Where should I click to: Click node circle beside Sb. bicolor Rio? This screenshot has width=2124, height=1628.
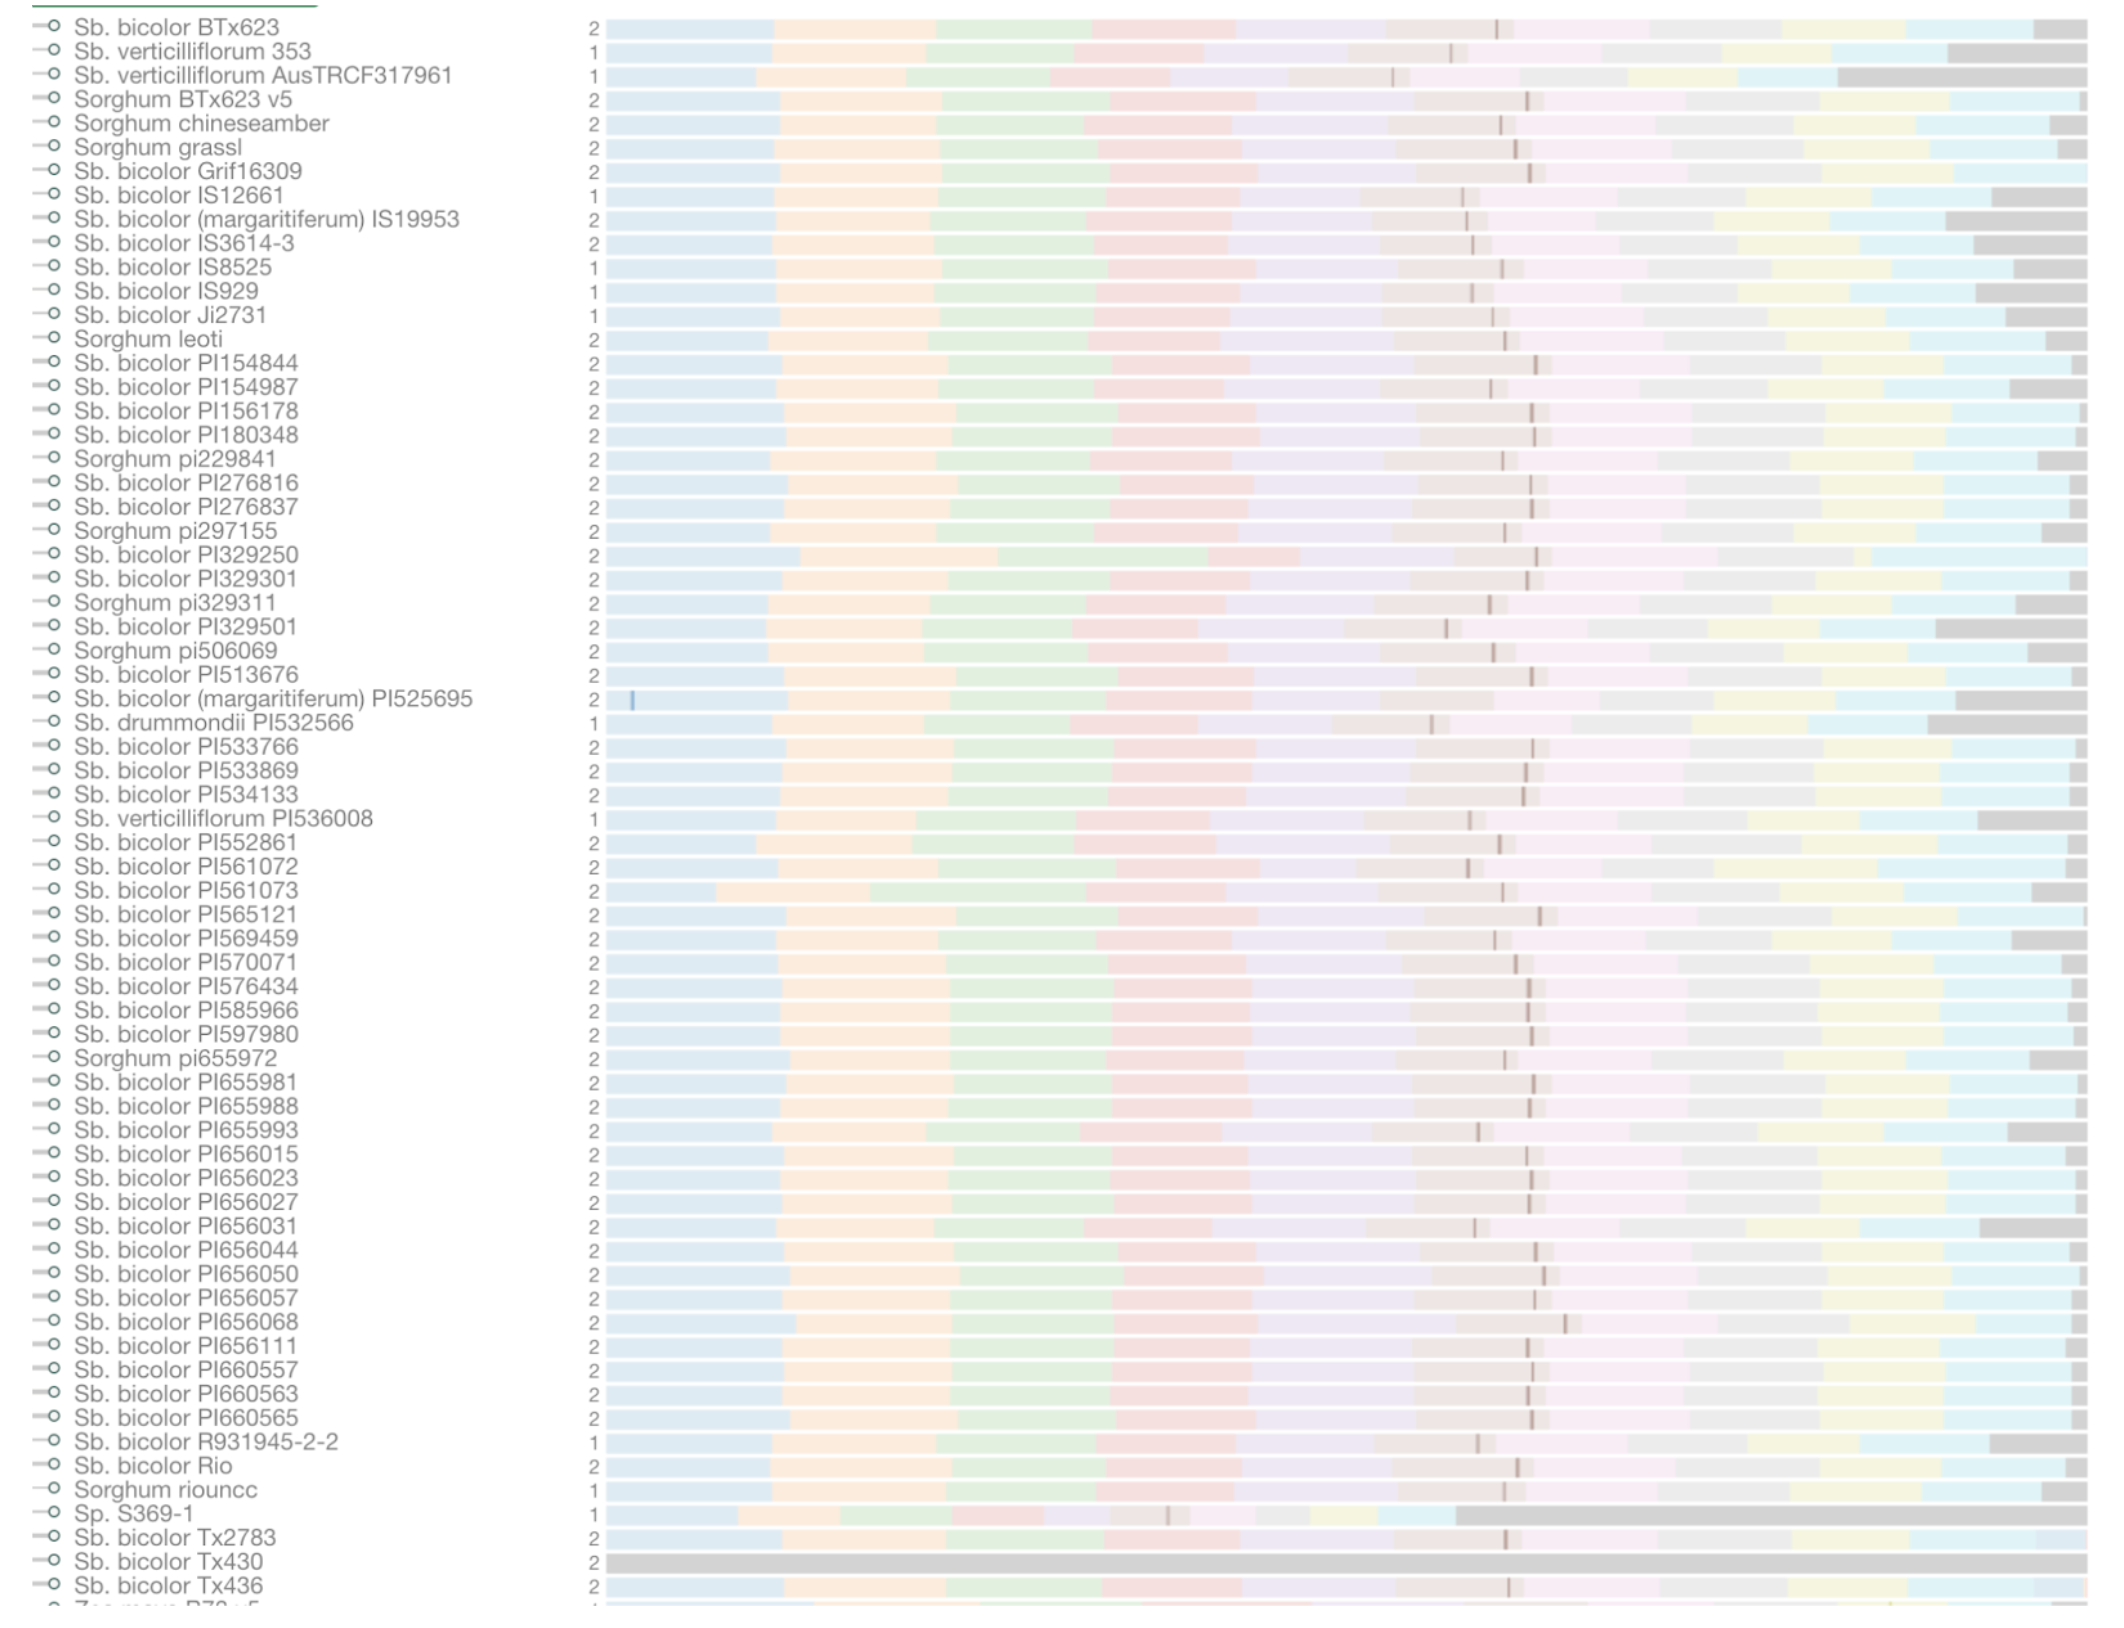tap(54, 1465)
